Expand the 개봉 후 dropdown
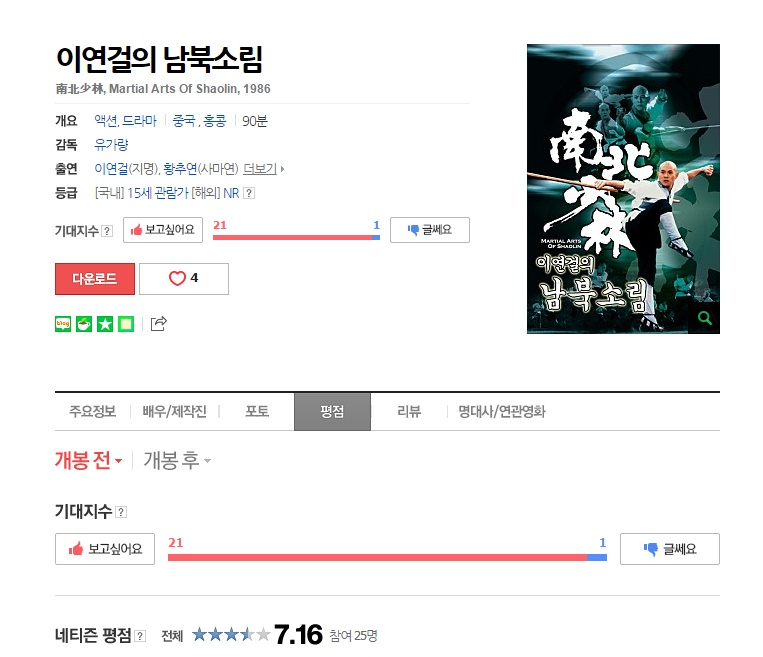 pyautogui.click(x=177, y=460)
